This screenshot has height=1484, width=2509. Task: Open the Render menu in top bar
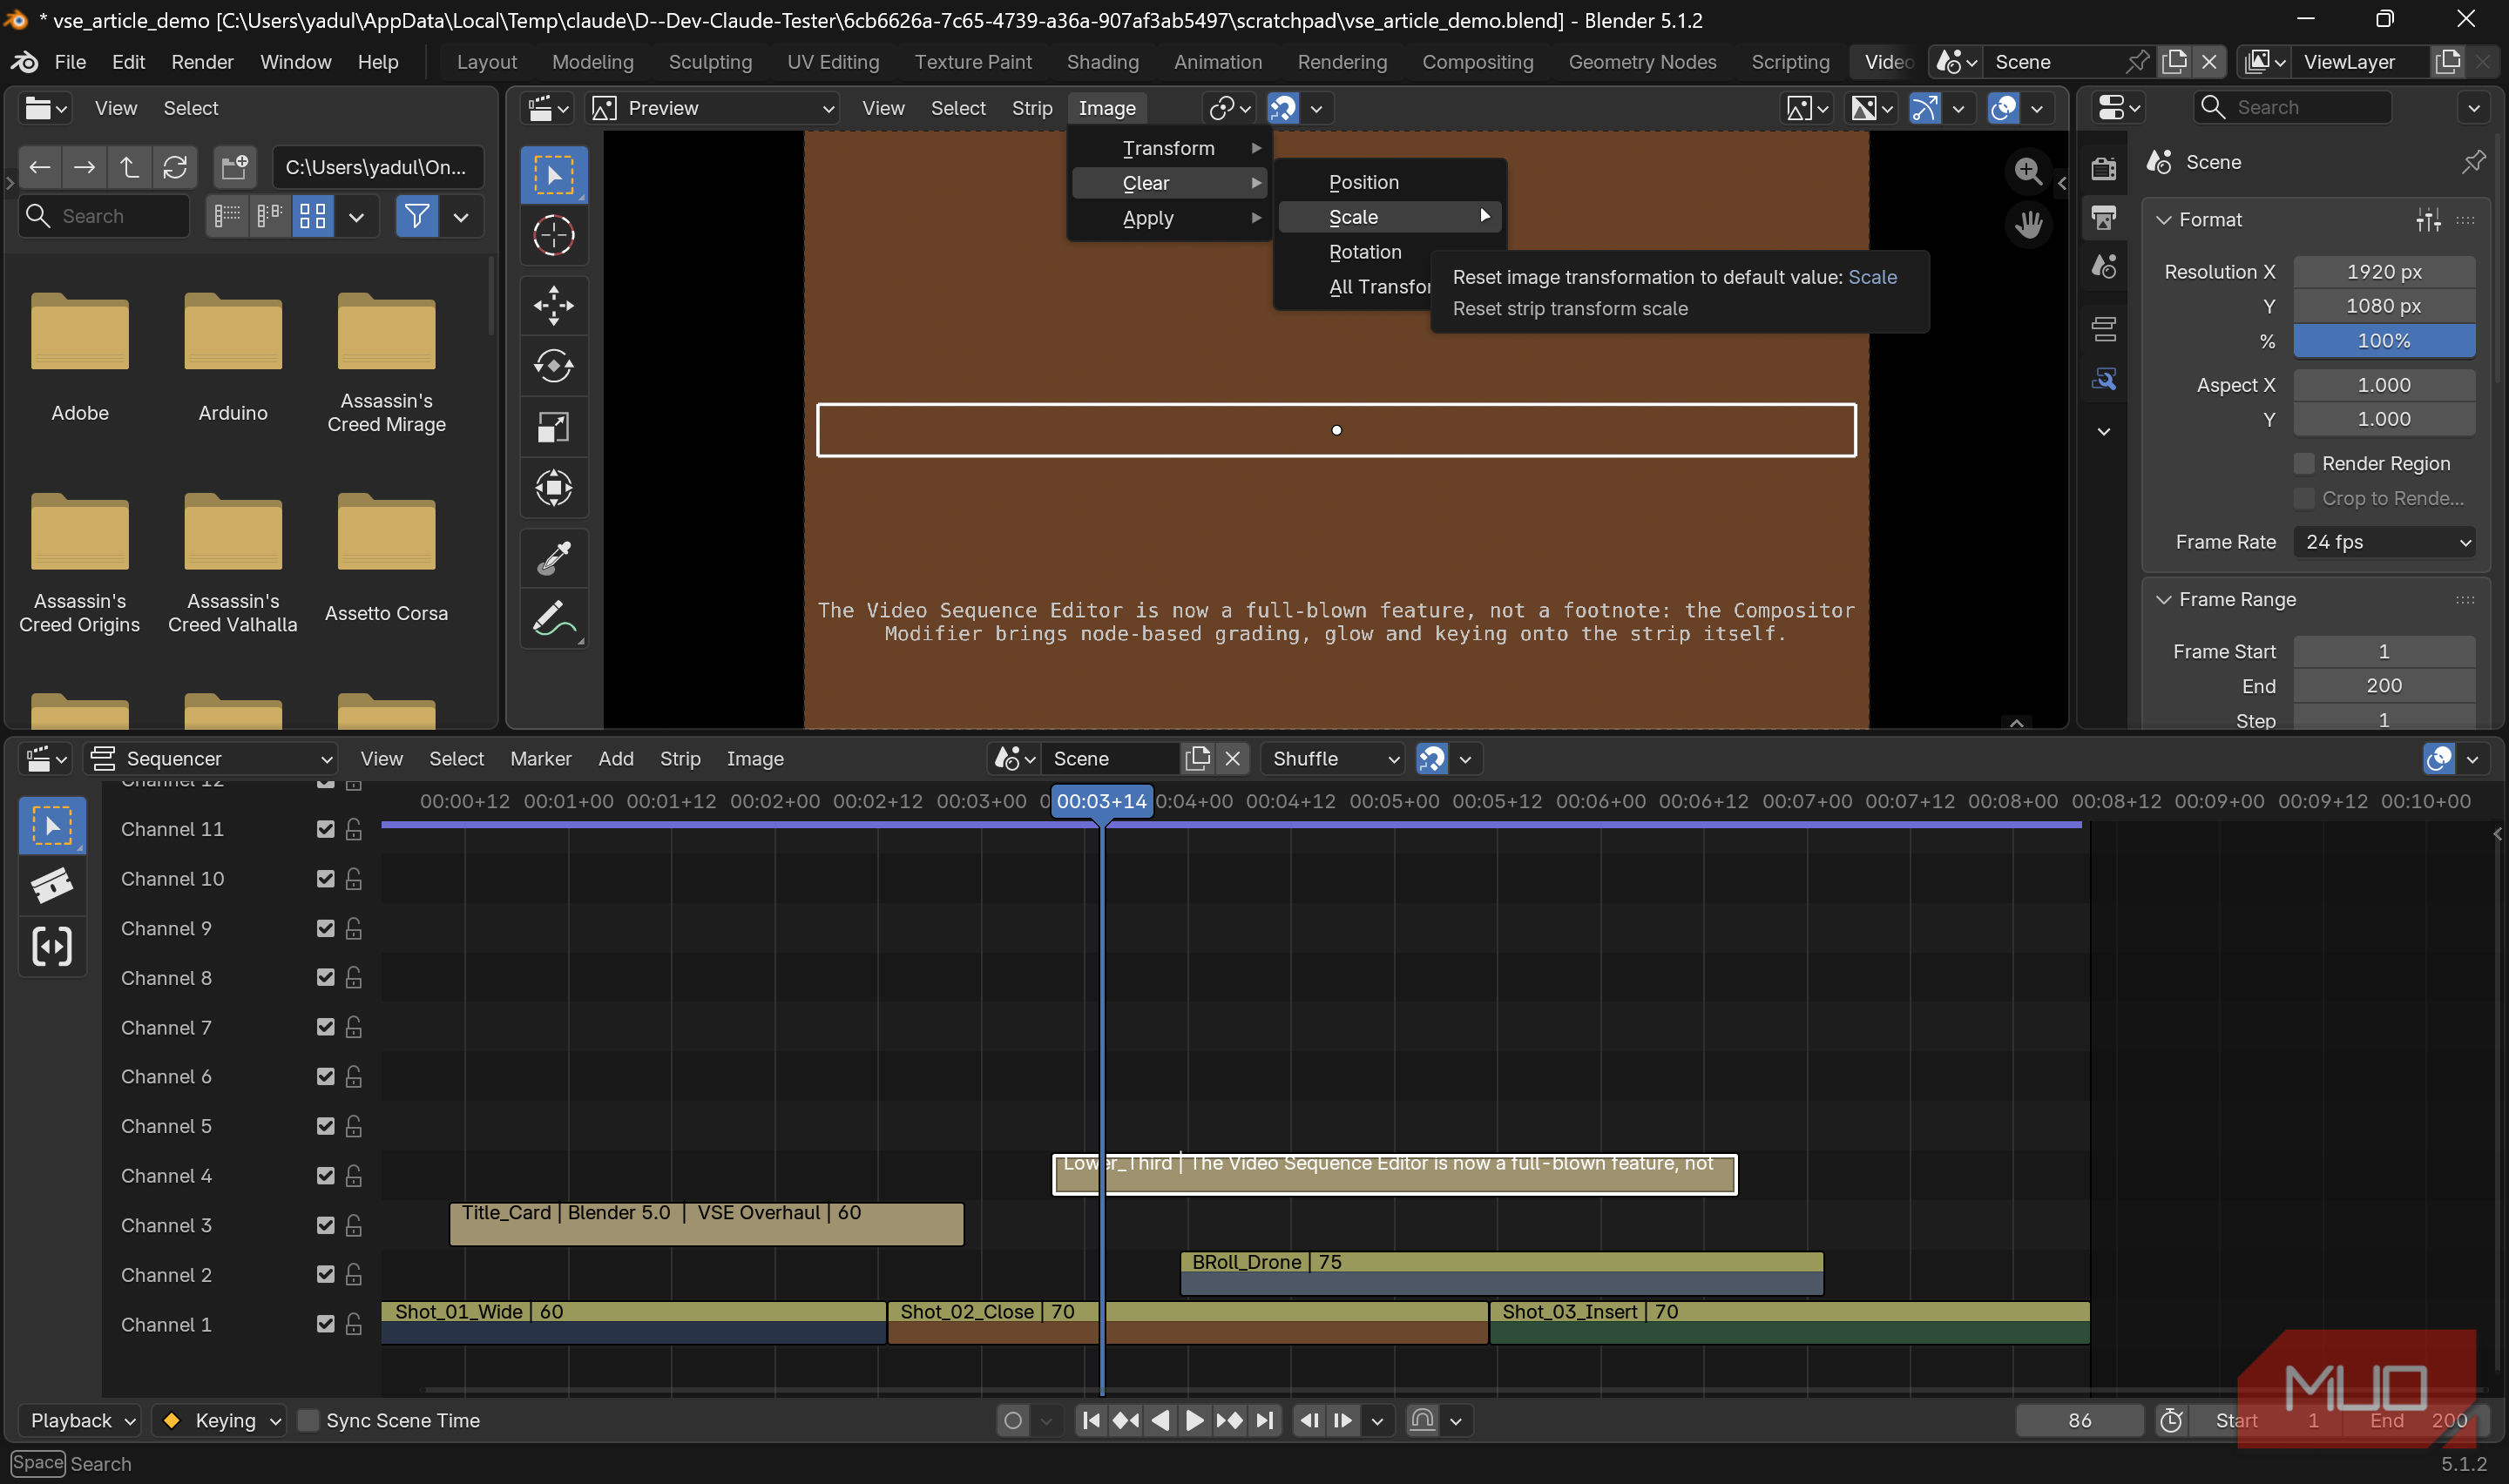202,62
